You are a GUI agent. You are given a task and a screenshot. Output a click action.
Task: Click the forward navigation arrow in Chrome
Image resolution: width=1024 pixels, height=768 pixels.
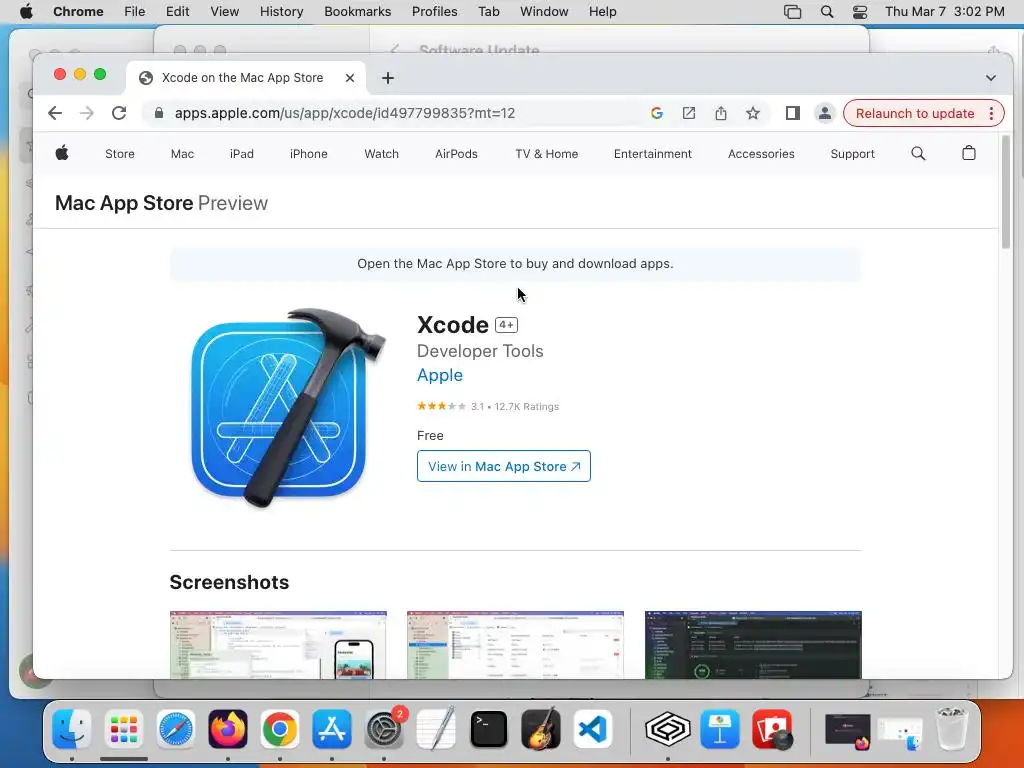click(87, 113)
